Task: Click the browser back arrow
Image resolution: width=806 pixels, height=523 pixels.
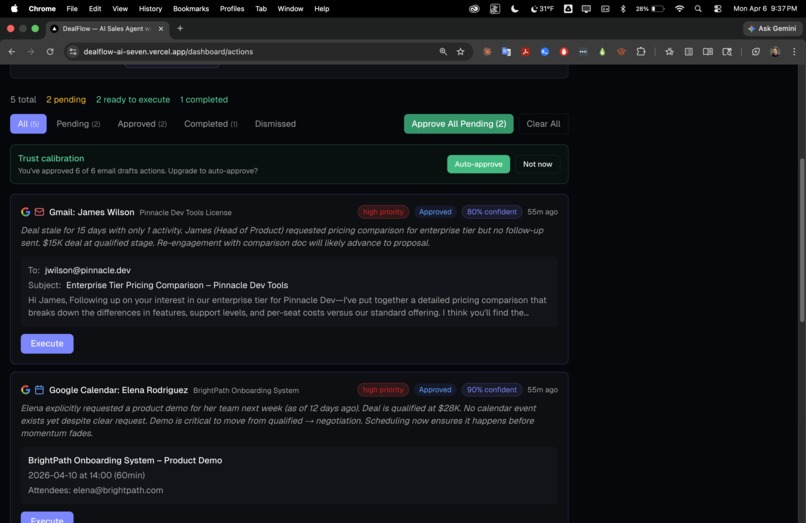Action: pyautogui.click(x=12, y=51)
